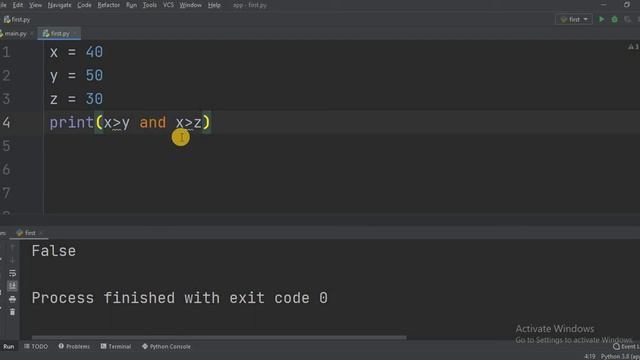Image resolution: width=640 pixels, height=360 pixels.
Task: Open the Run menu
Action: point(131,5)
